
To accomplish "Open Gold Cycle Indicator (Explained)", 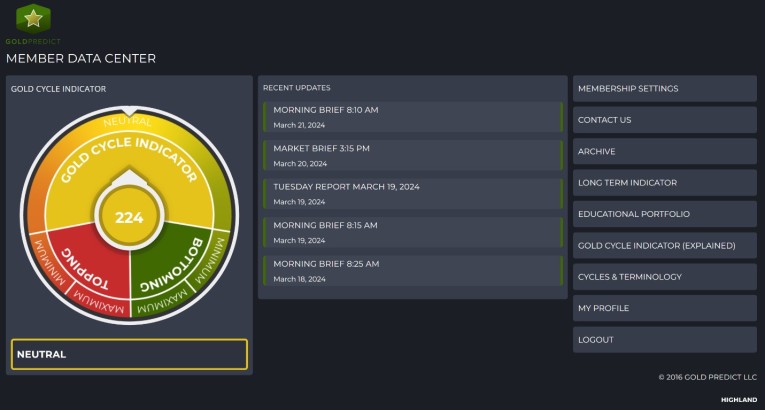I will (664, 245).
